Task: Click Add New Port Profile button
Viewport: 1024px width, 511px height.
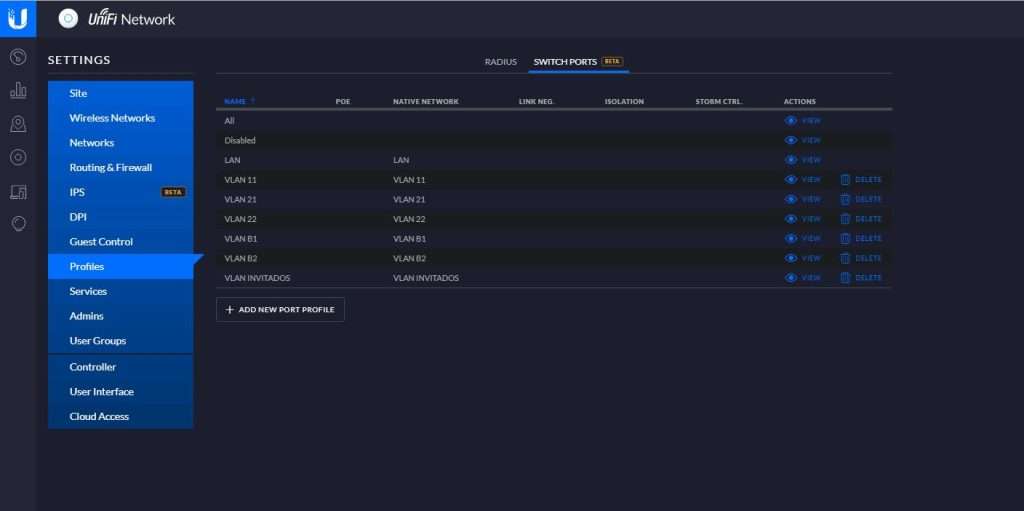Action: coord(280,310)
